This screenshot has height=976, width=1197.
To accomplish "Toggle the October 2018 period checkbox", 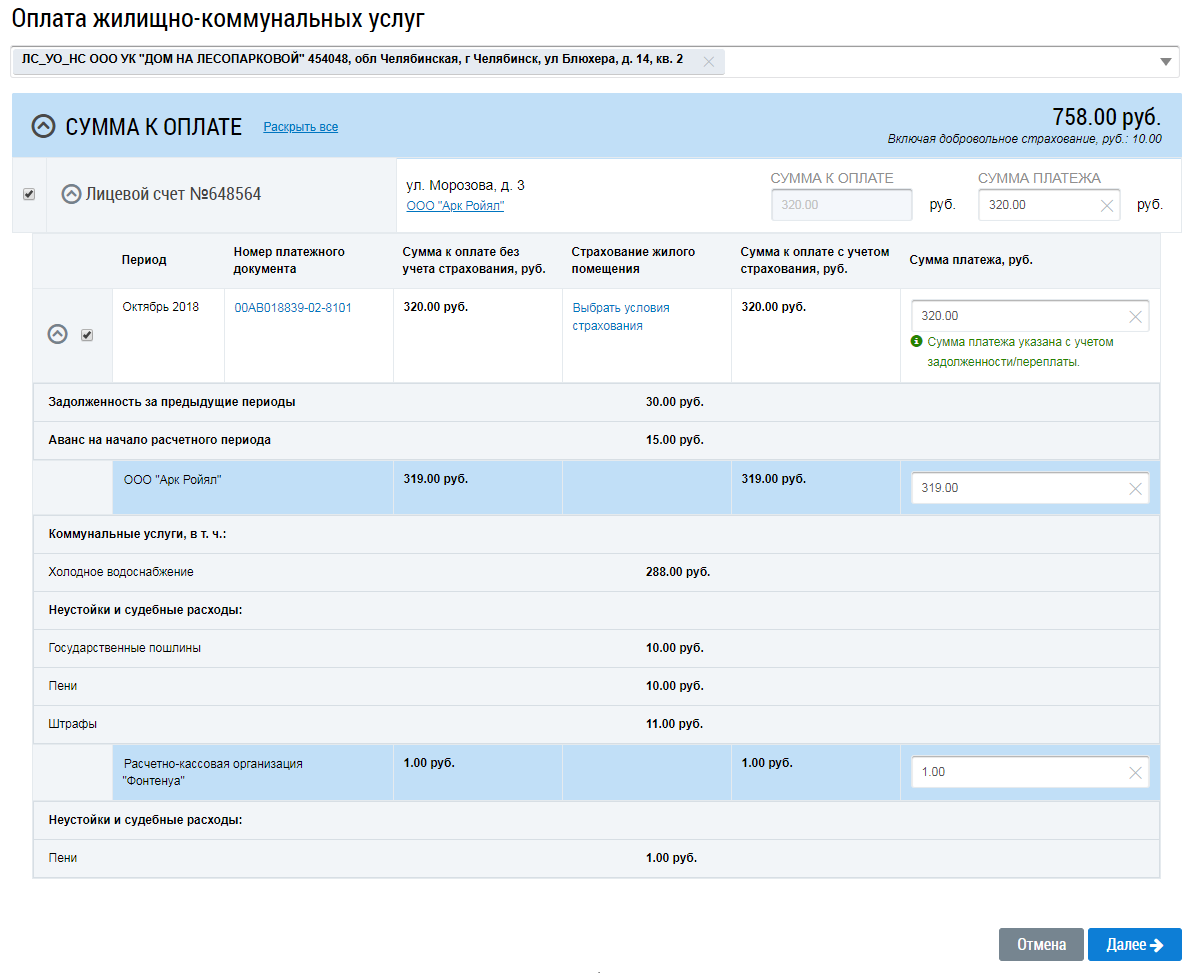I will (87, 335).
